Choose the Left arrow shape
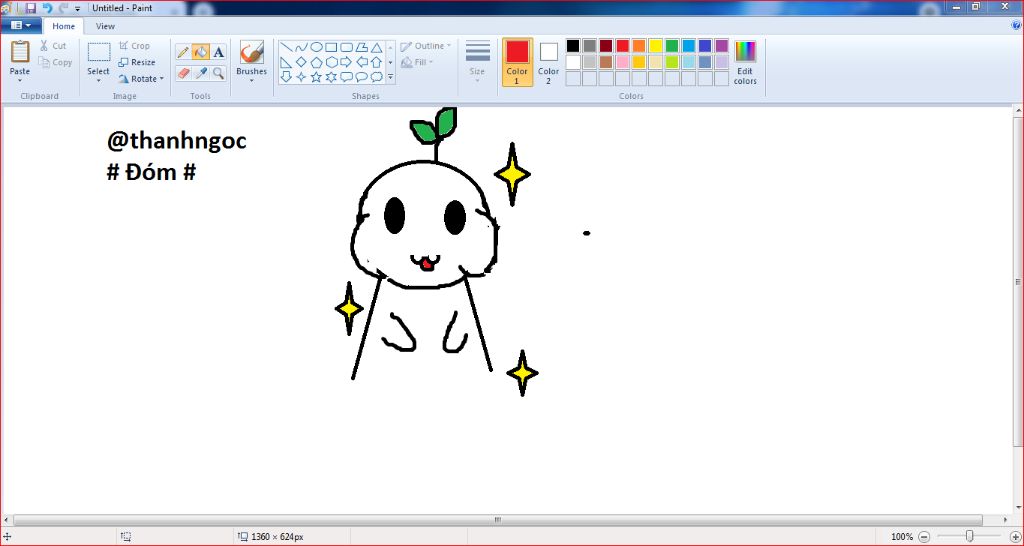Viewport: 1024px width, 546px height. point(361,62)
